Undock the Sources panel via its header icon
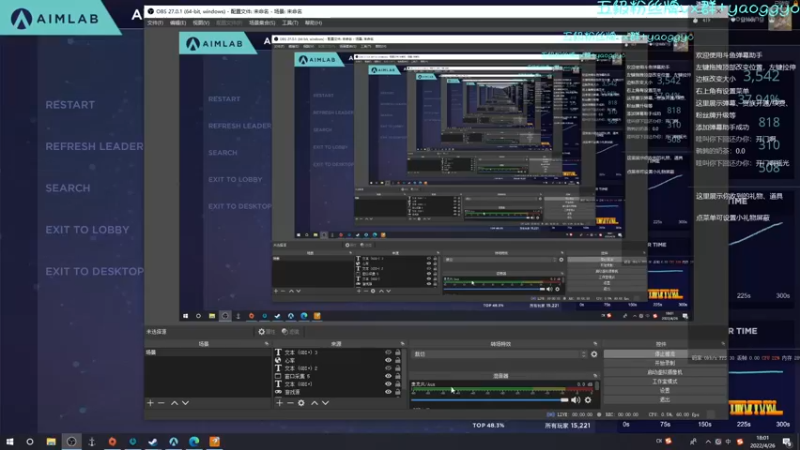Viewport: 800px width, 450px height. 403,344
